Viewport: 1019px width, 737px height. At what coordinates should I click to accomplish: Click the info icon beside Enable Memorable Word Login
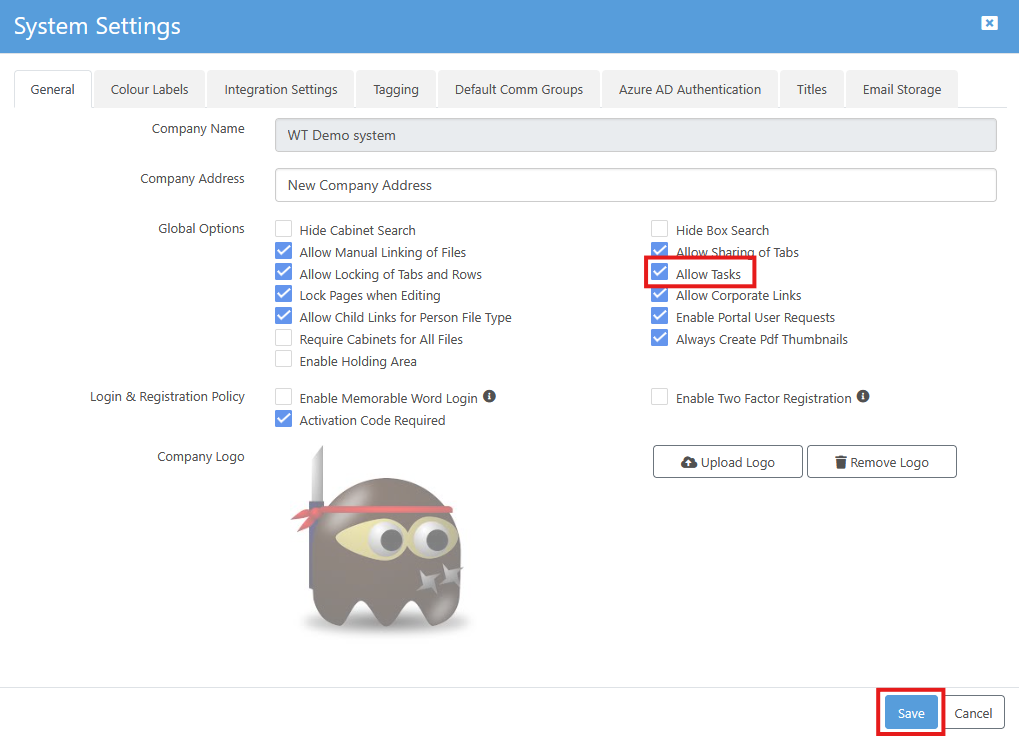click(x=489, y=396)
